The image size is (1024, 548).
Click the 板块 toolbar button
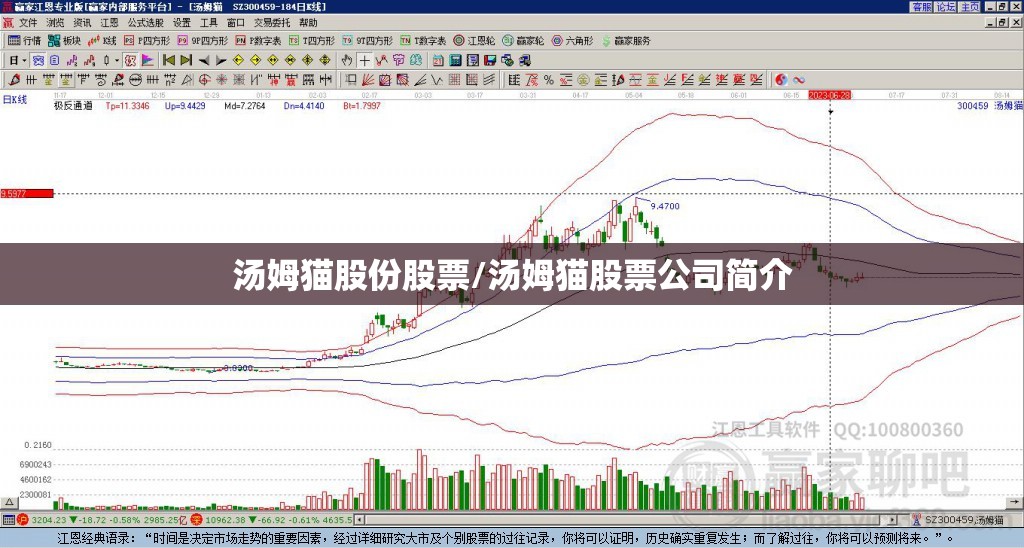pos(64,40)
